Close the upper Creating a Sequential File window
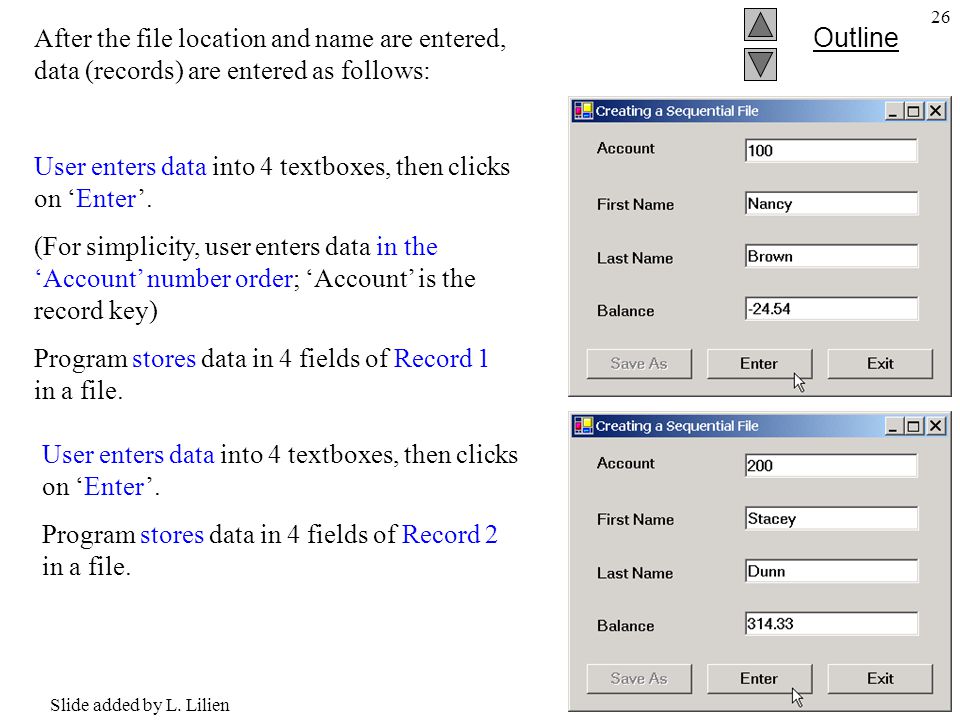This screenshot has width=960, height=720. (936, 111)
